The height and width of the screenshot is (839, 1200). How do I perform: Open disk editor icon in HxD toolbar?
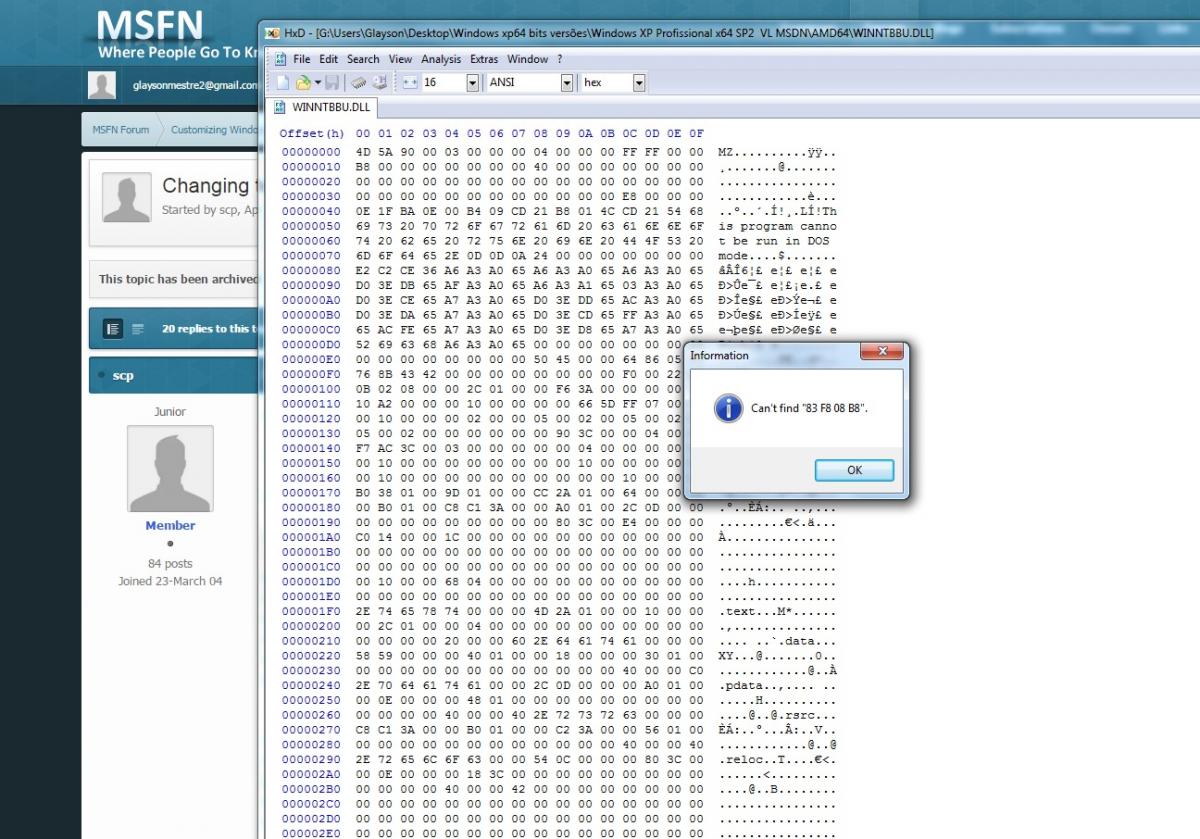[380, 82]
